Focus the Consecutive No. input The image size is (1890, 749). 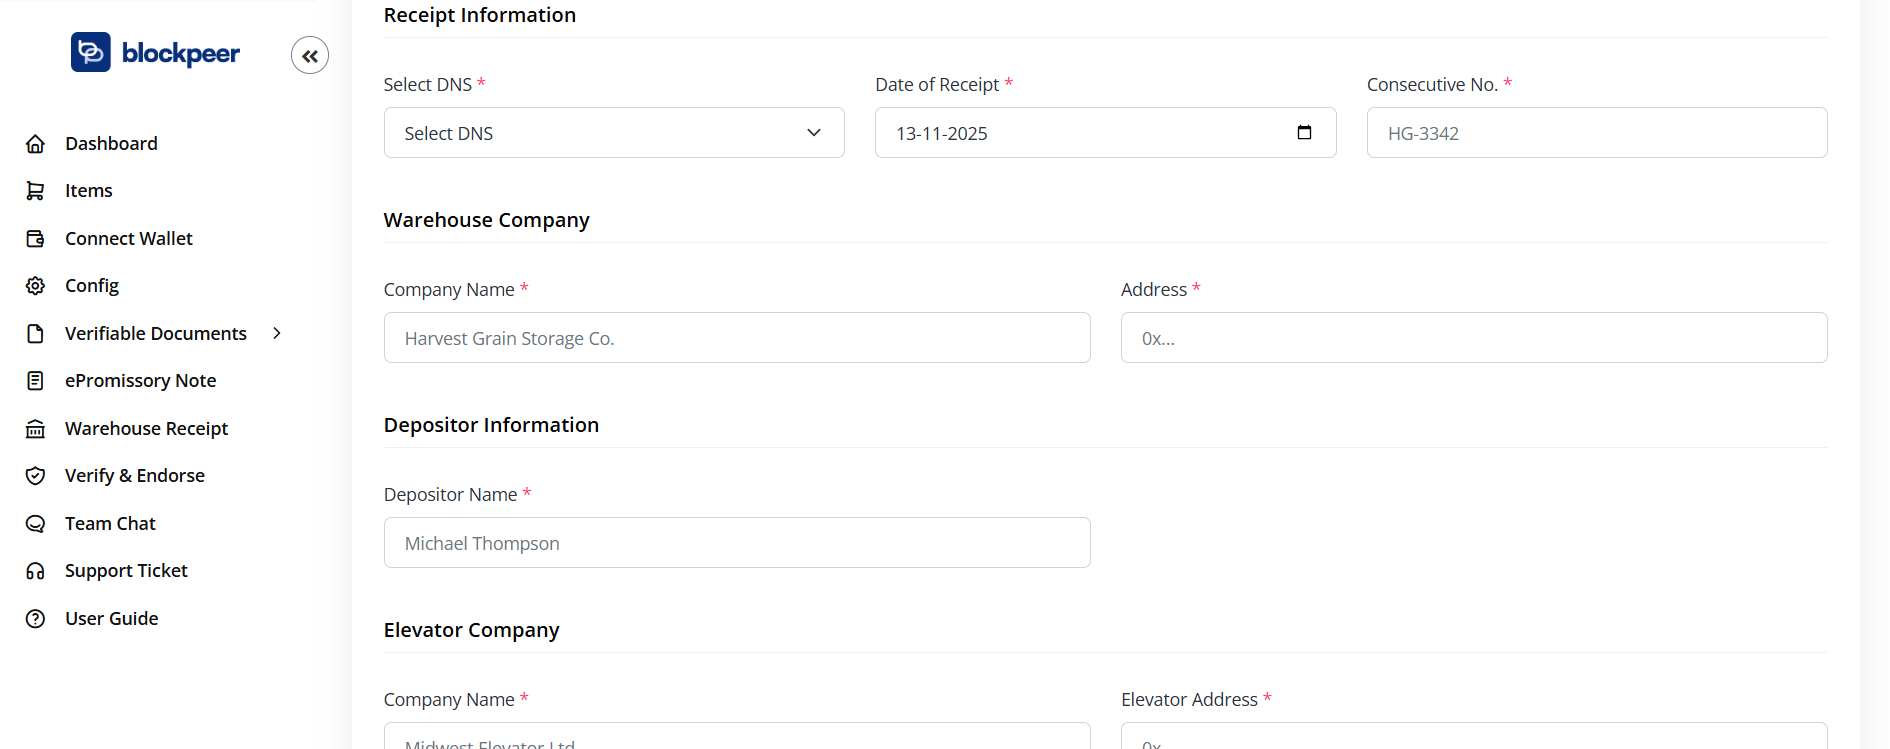(x=1597, y=132)
